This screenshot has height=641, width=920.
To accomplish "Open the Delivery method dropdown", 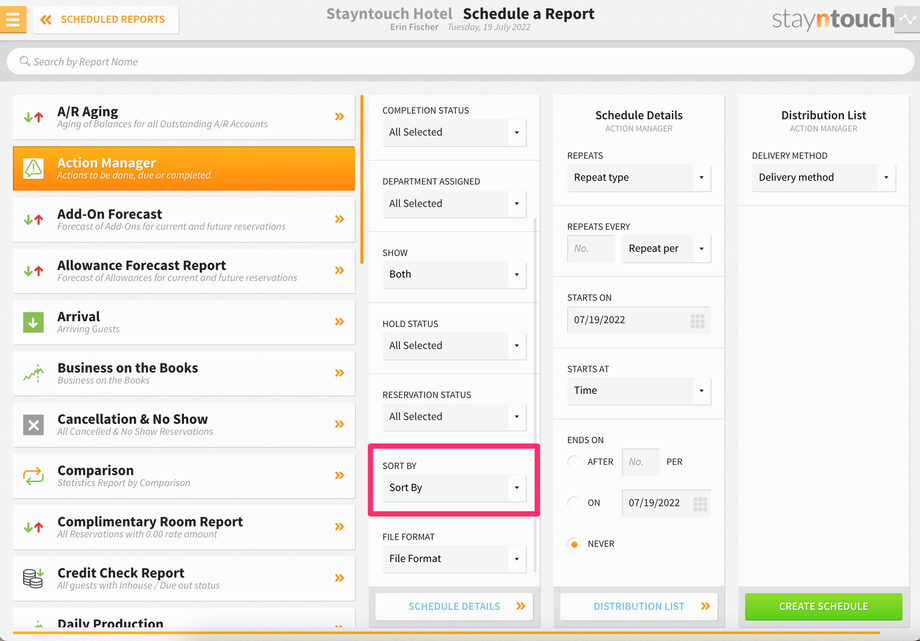I will pyautogui.click(x=824, y=178).
